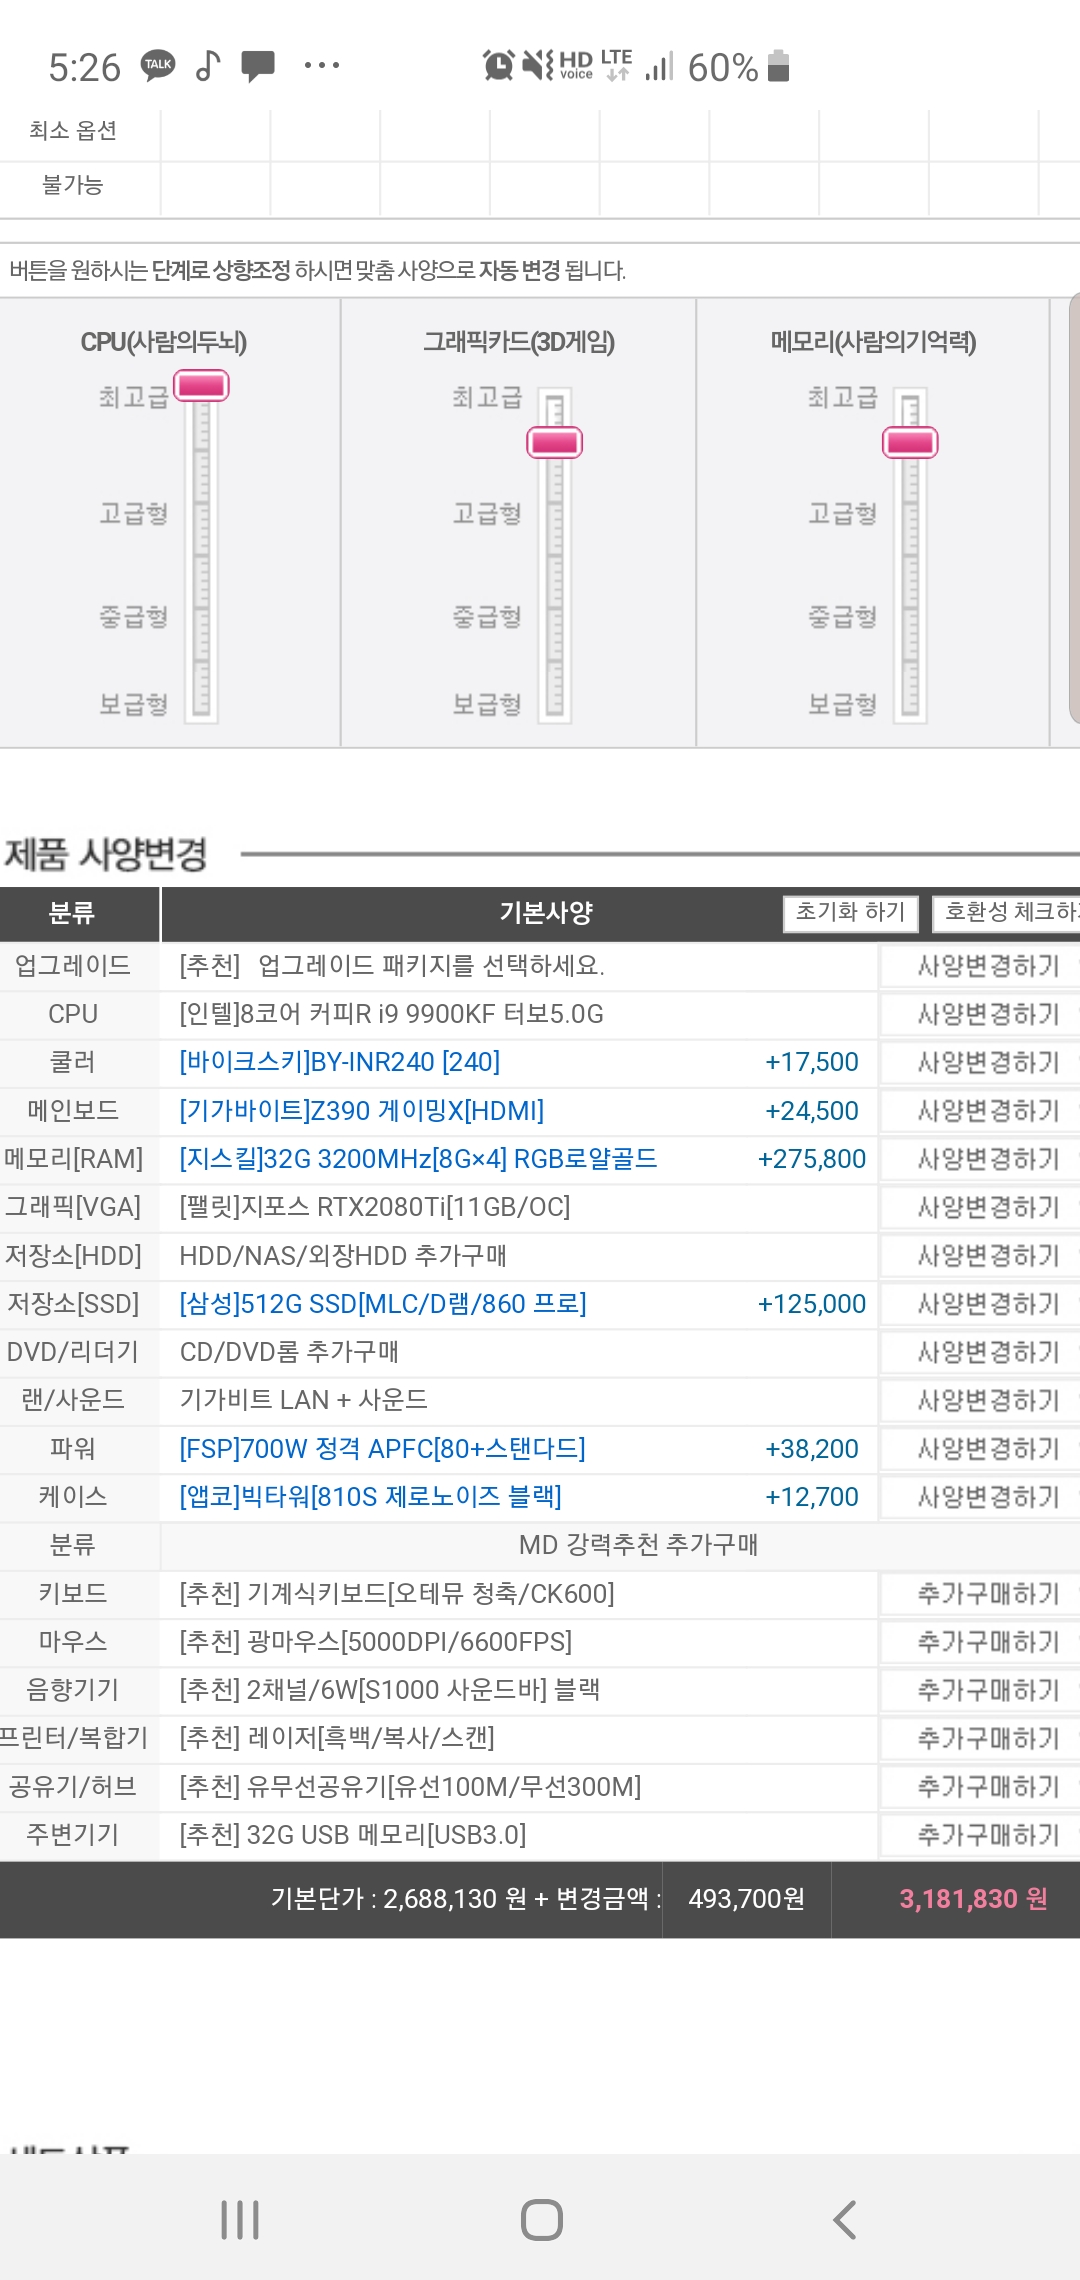Adjust the memory grade slider handle
The height and width of the screenshot is (2280, 1080).
click(x=910, y=442)
